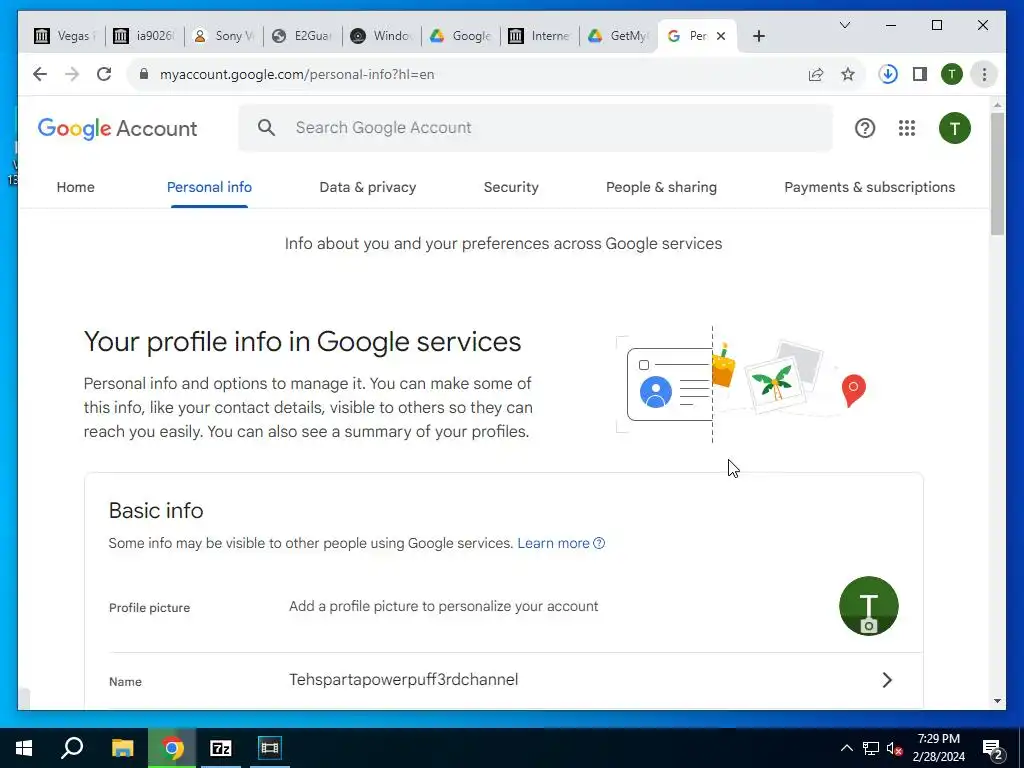Switch to the Windo browser tab

pyautogui.click(x=382, y=36)
